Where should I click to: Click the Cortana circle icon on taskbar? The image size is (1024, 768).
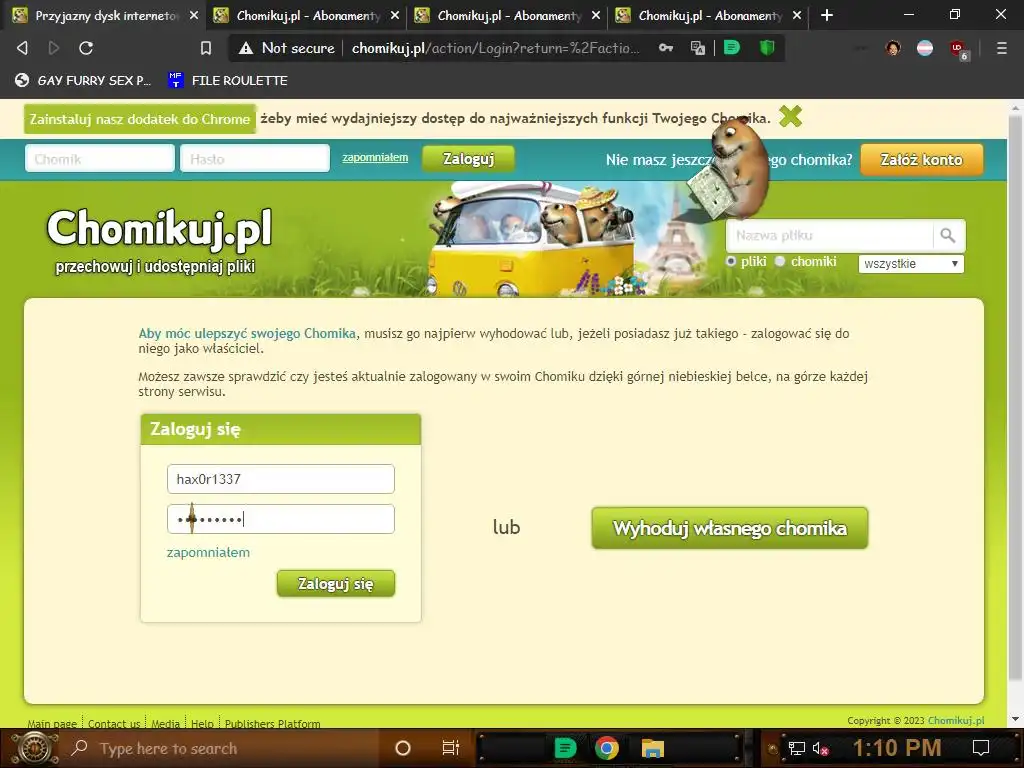click(403, 748)
